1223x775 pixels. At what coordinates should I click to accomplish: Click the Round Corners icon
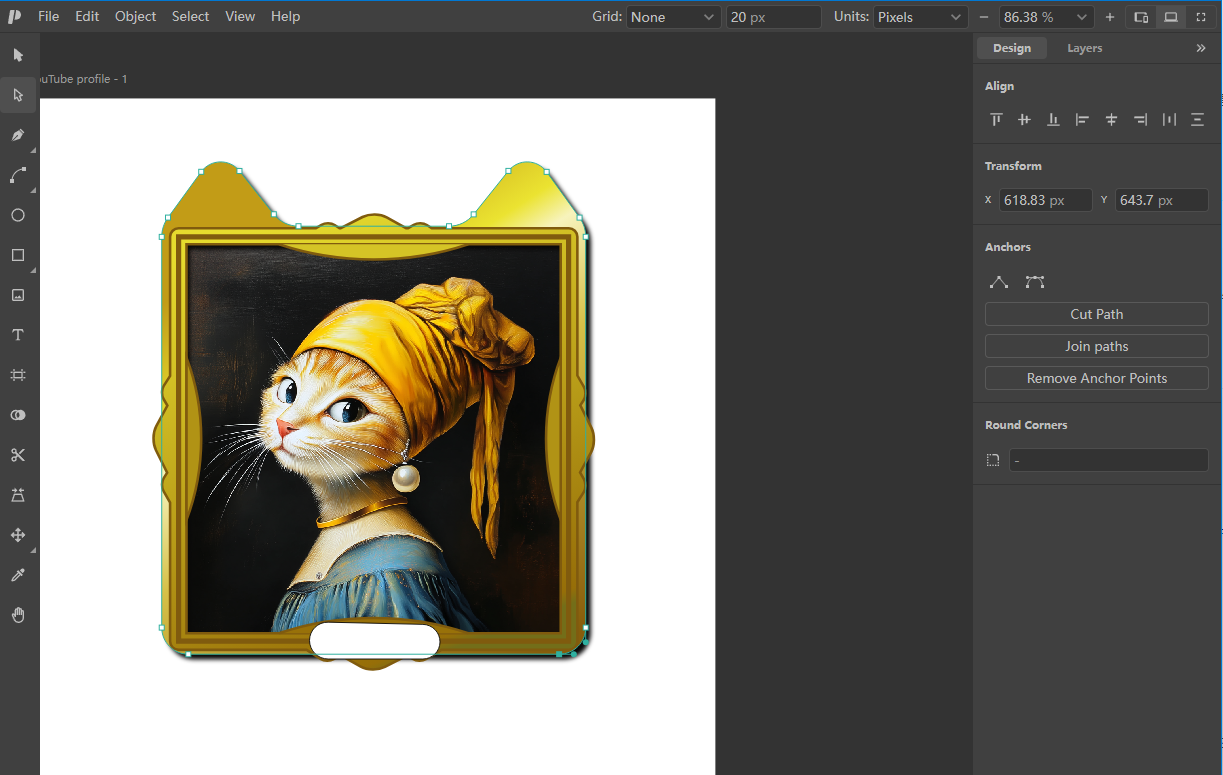993,460
